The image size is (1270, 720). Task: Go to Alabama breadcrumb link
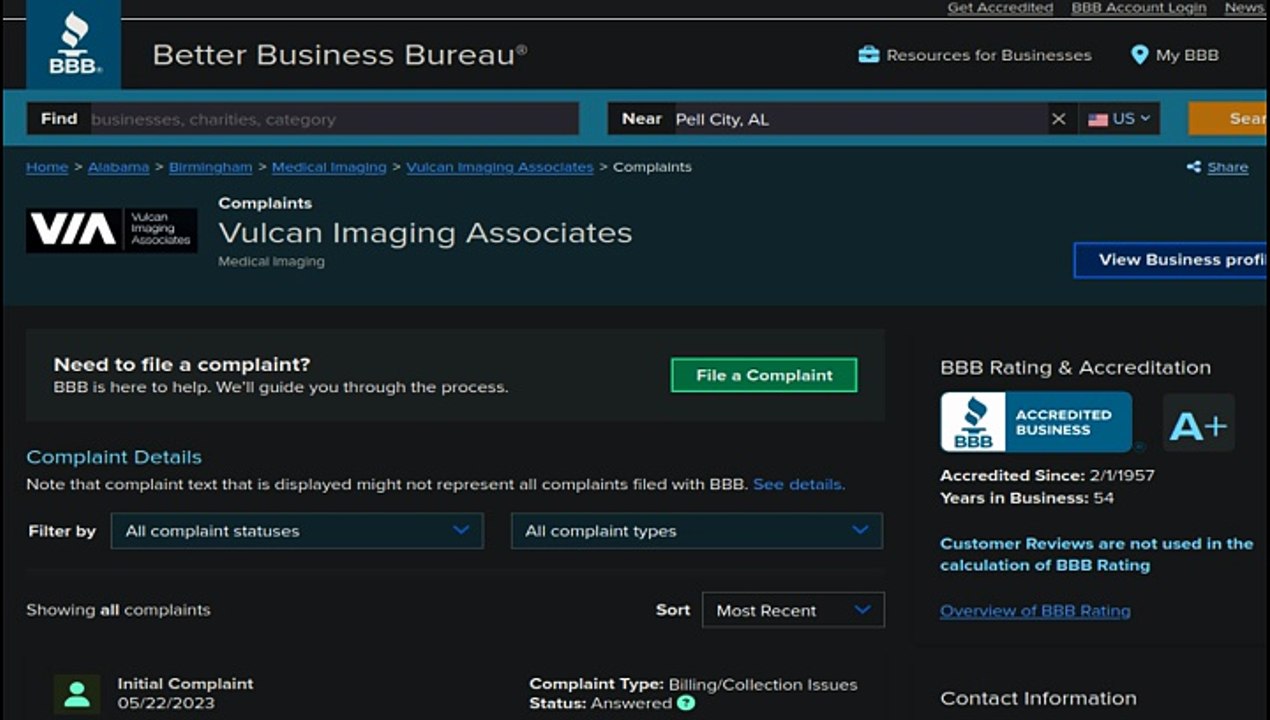coord(118,167)
